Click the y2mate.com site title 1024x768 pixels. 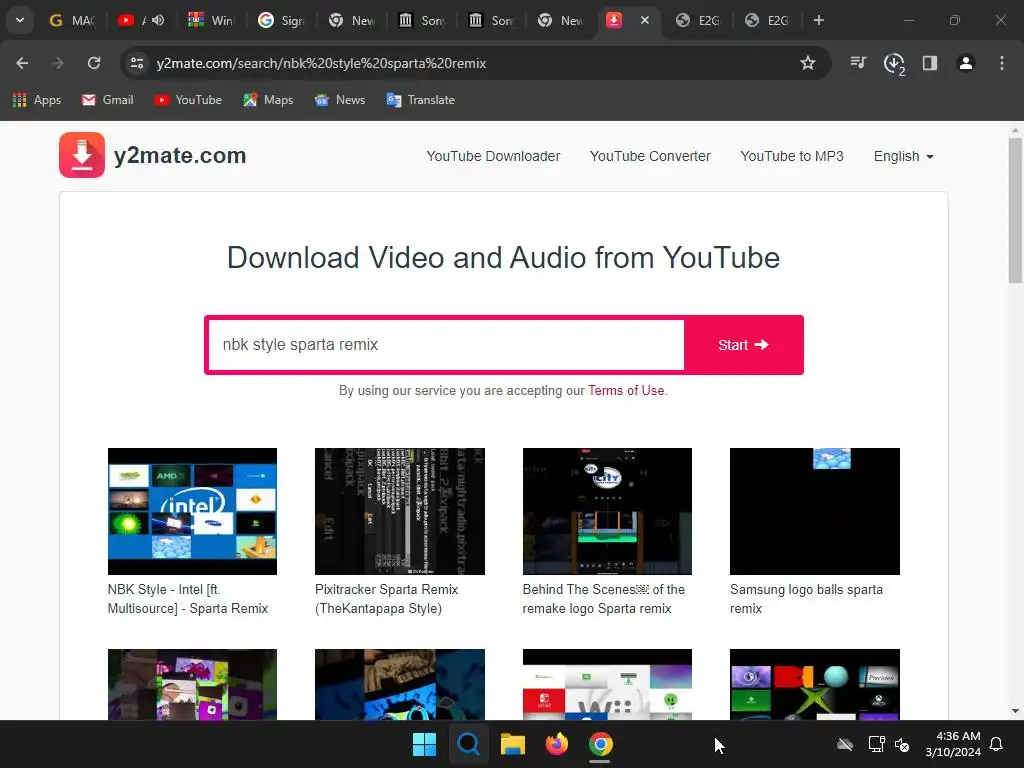pos(180,155)
